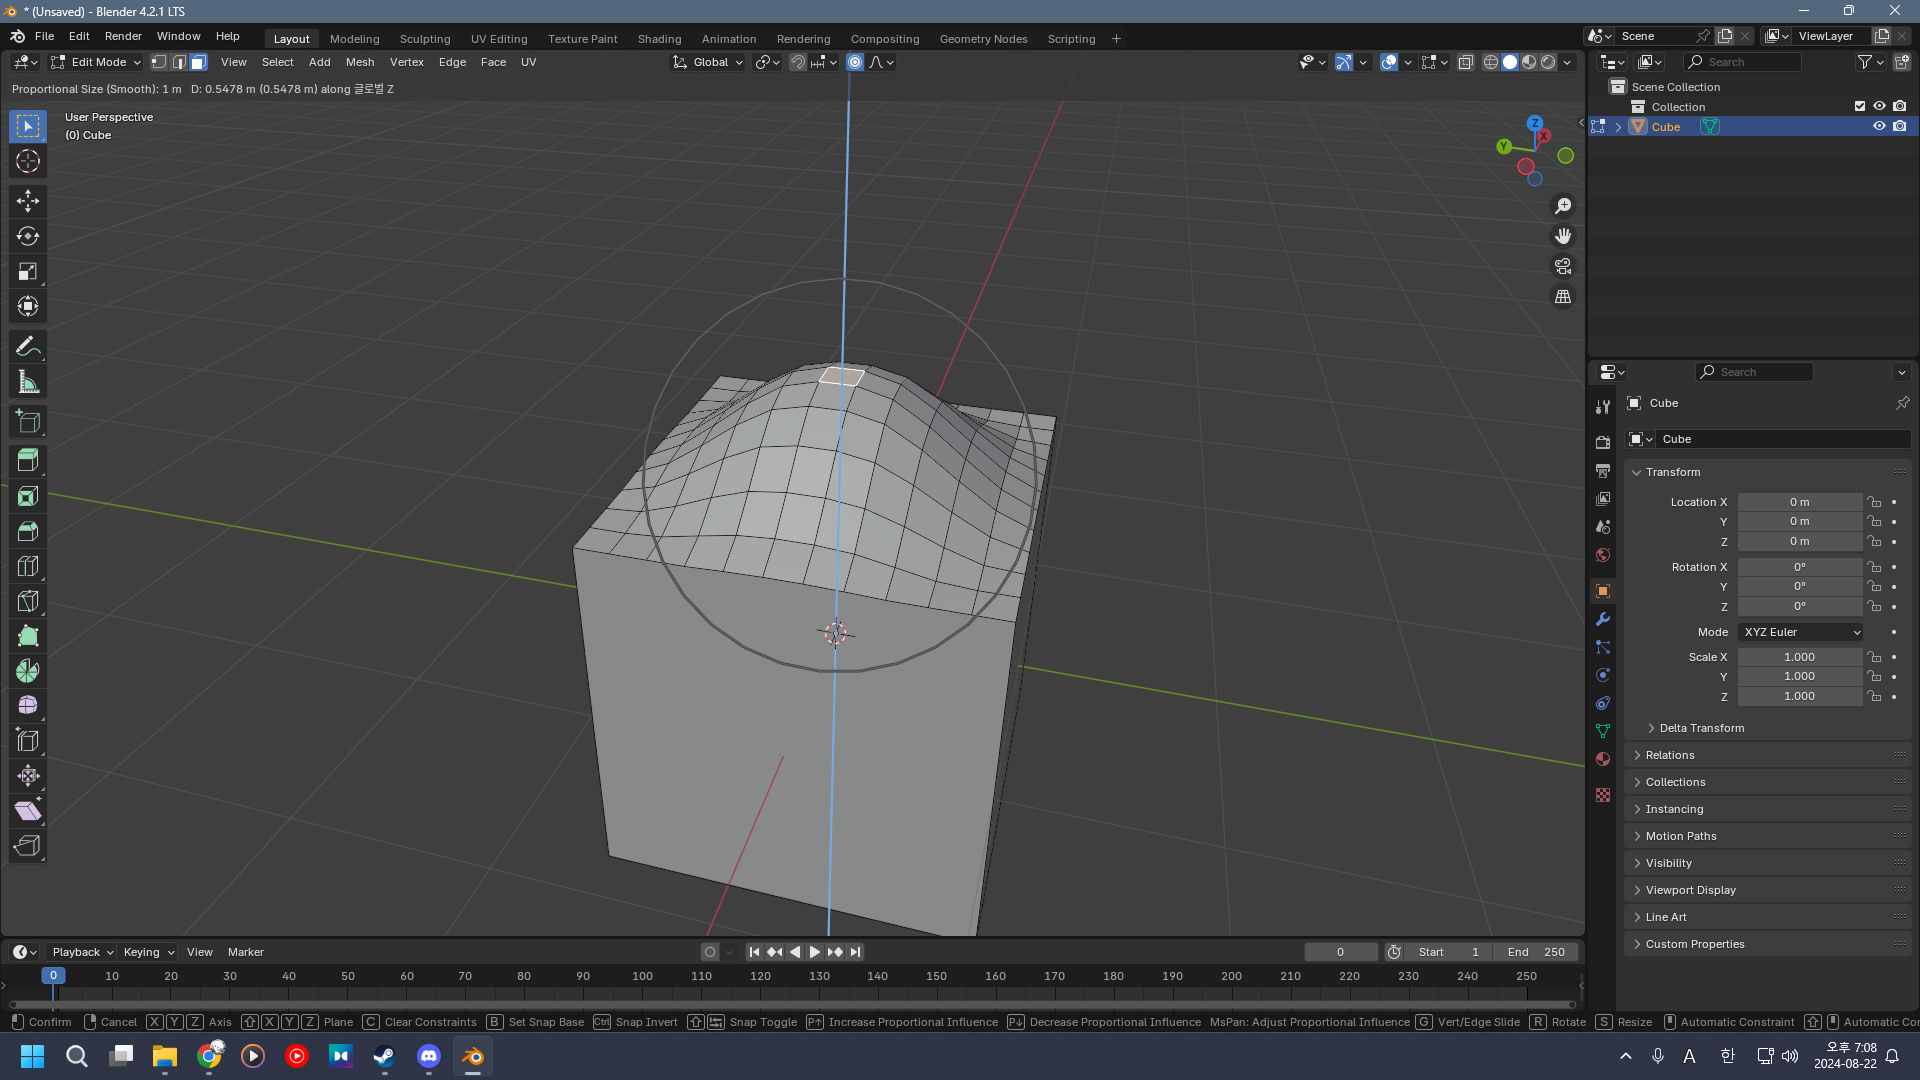Expand the Delta Transform panel
This screenshot has width=1920, height=1080.
point(1701,728)
